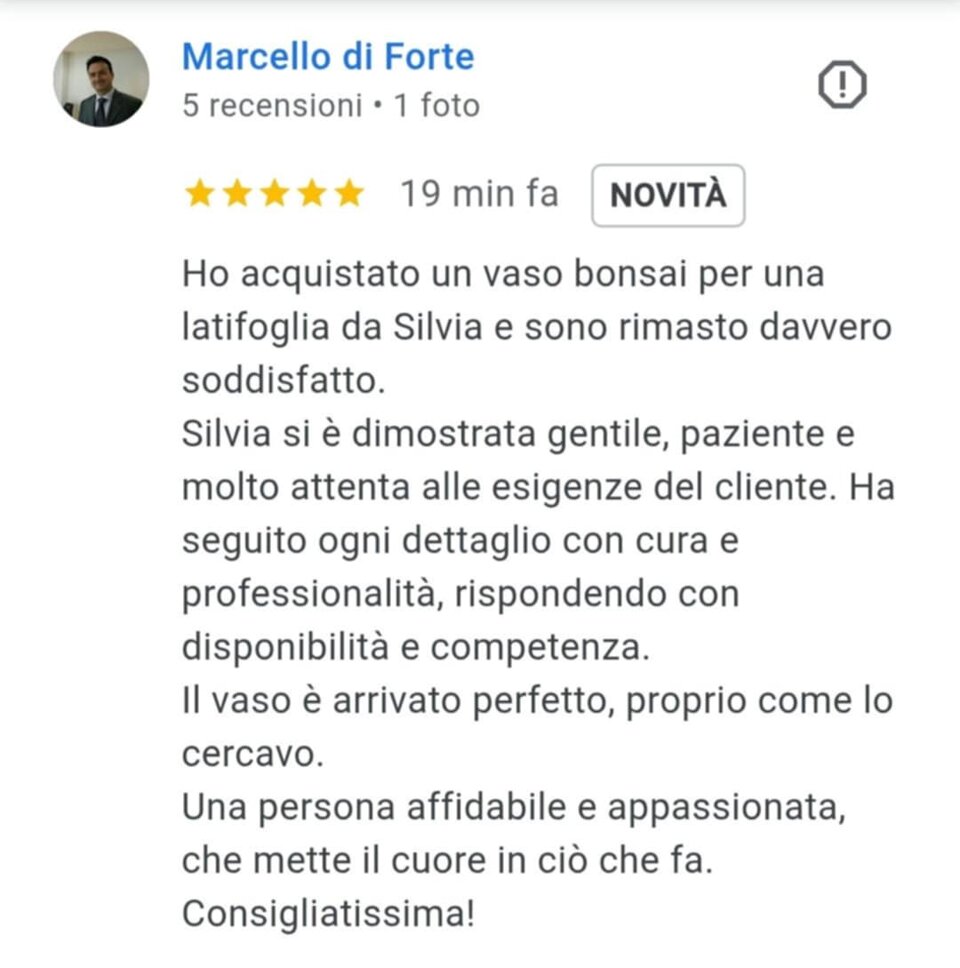
Task: Click the fifth gold rating star
Action: [x=349, y=193]
